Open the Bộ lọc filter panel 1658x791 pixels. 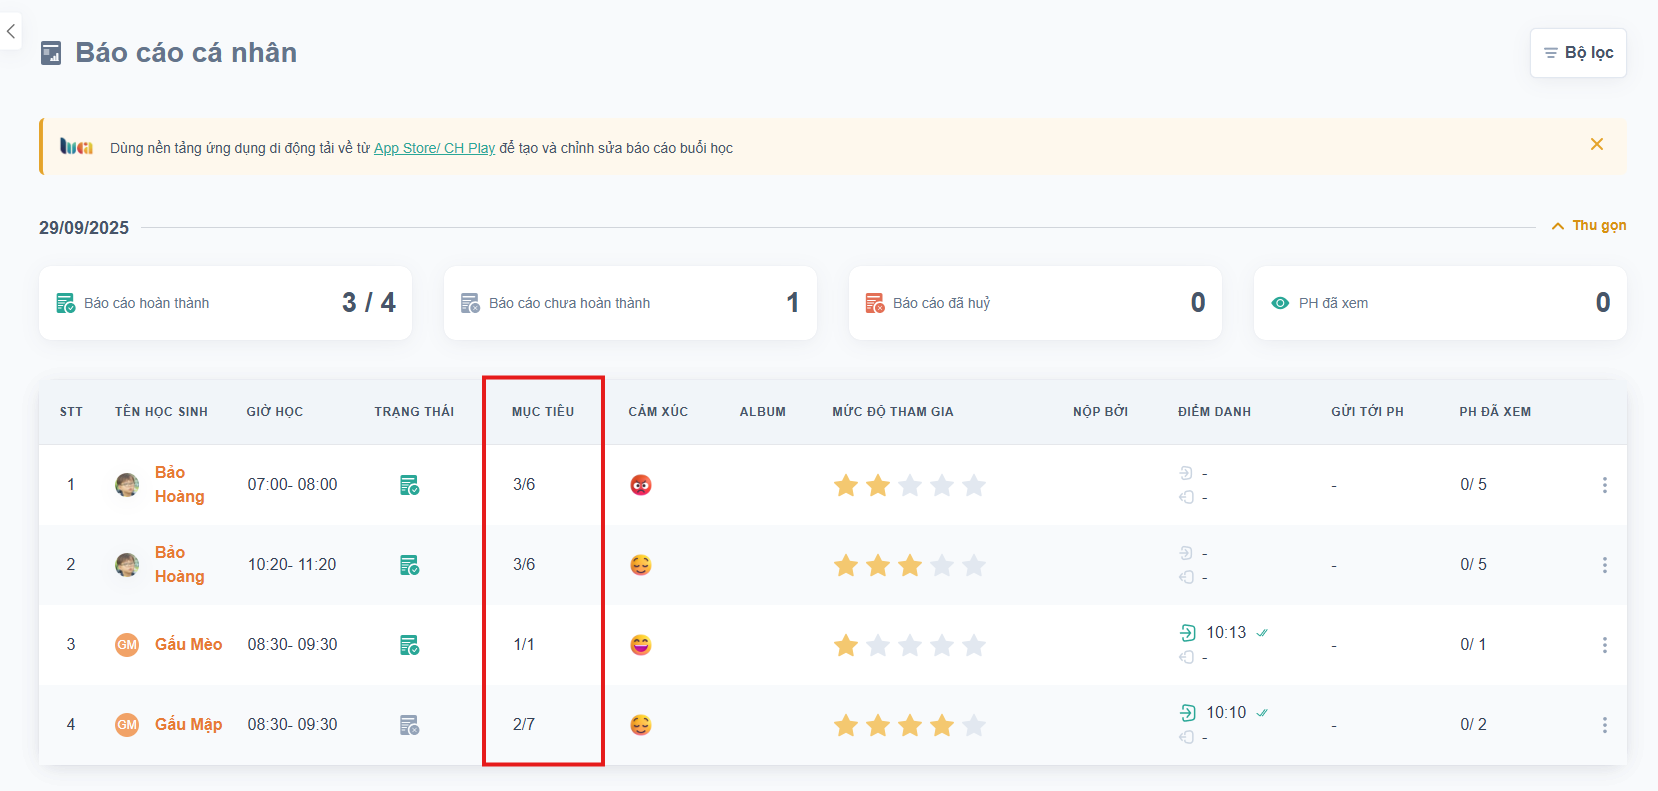point(1578,53)
